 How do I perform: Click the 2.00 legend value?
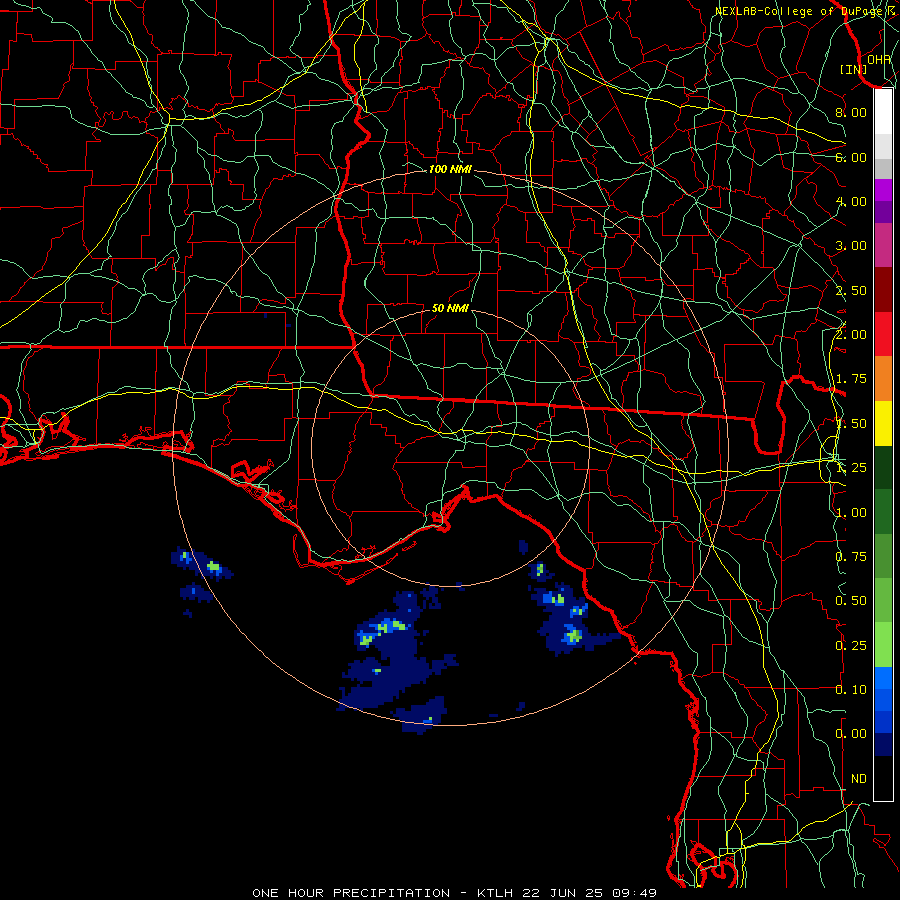pos(851,335)
